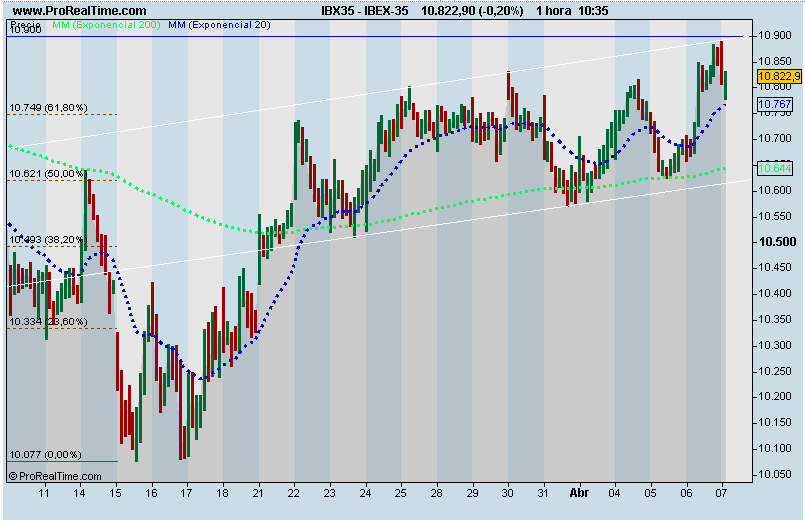805x520 pixels.
Task: Click date label 24 on time axis
Action: click(x=365, y=493)
